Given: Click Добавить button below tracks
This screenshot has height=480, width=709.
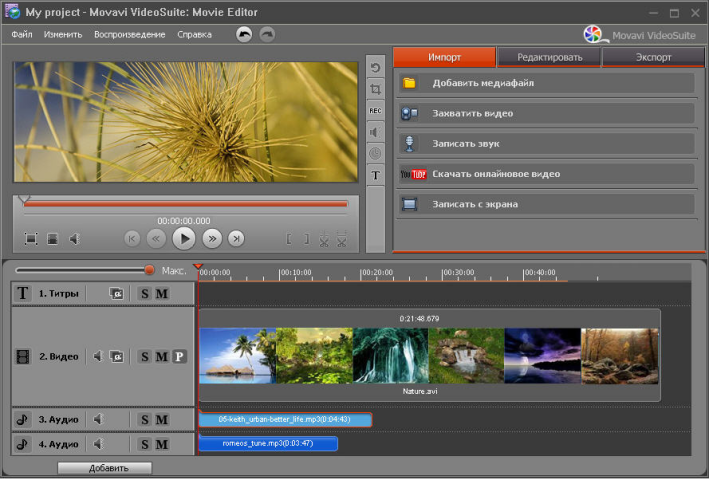Looking at the screenshot, I should 105,468.
